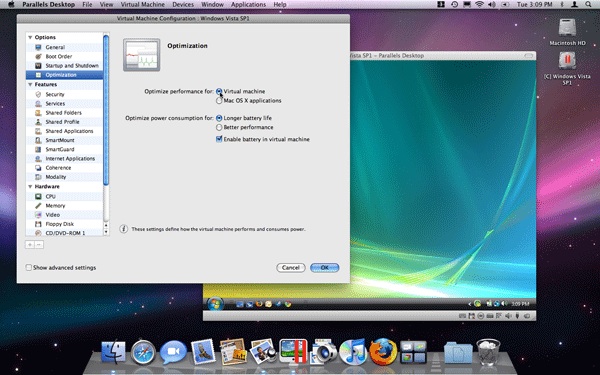Open the File menu
600x375 pixels.
tap(87, 5)
